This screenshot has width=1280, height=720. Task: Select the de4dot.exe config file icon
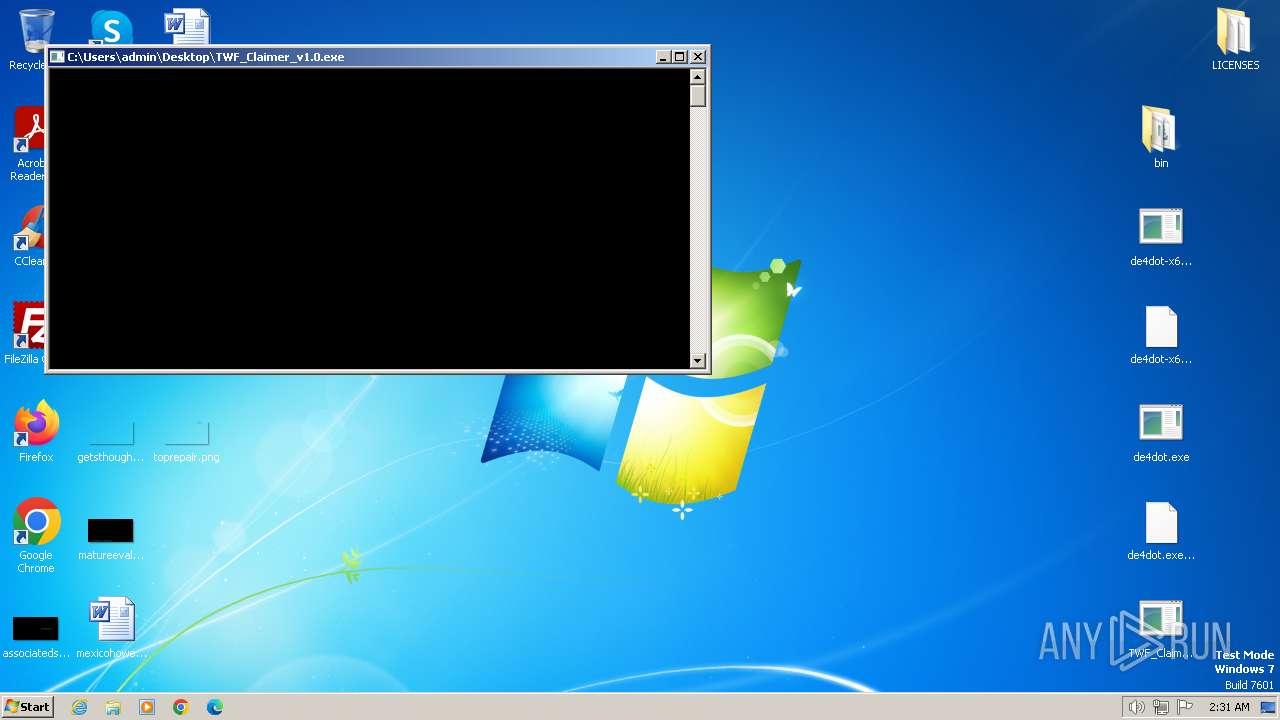pyautogui.click(x=1161, y=531)
